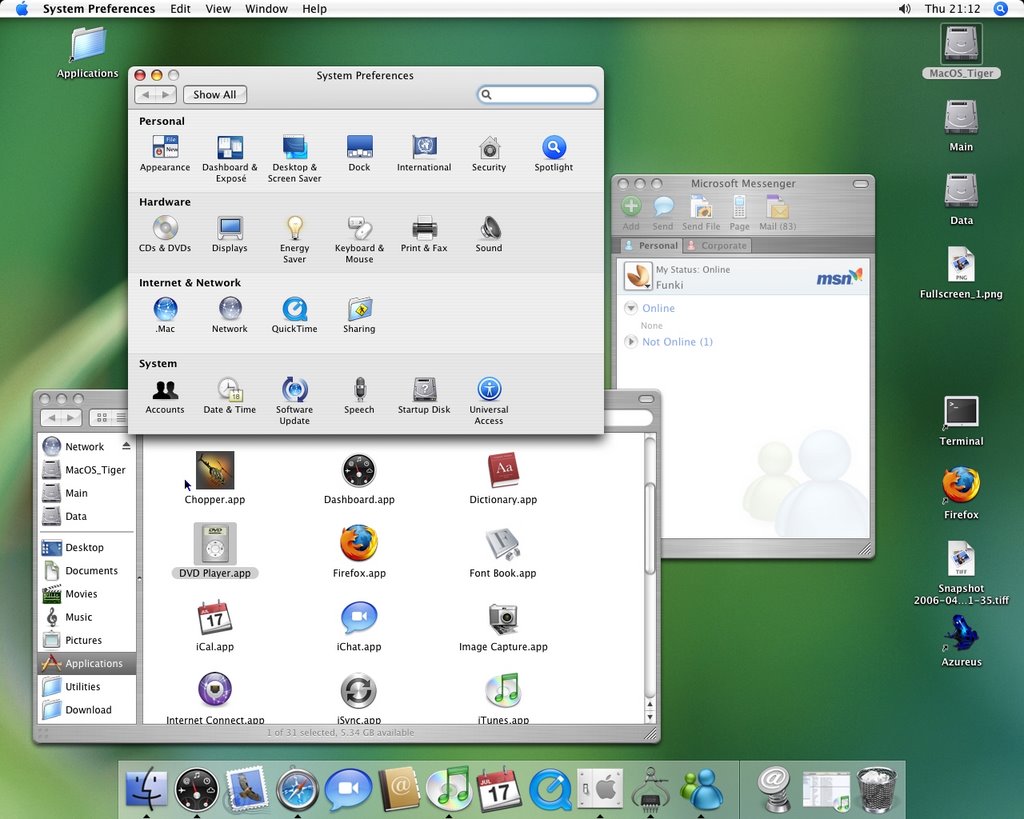Select the Azureus desktop shortcut
The width and height of the screenshot is (1024, 819).
[x=961, y=641]
